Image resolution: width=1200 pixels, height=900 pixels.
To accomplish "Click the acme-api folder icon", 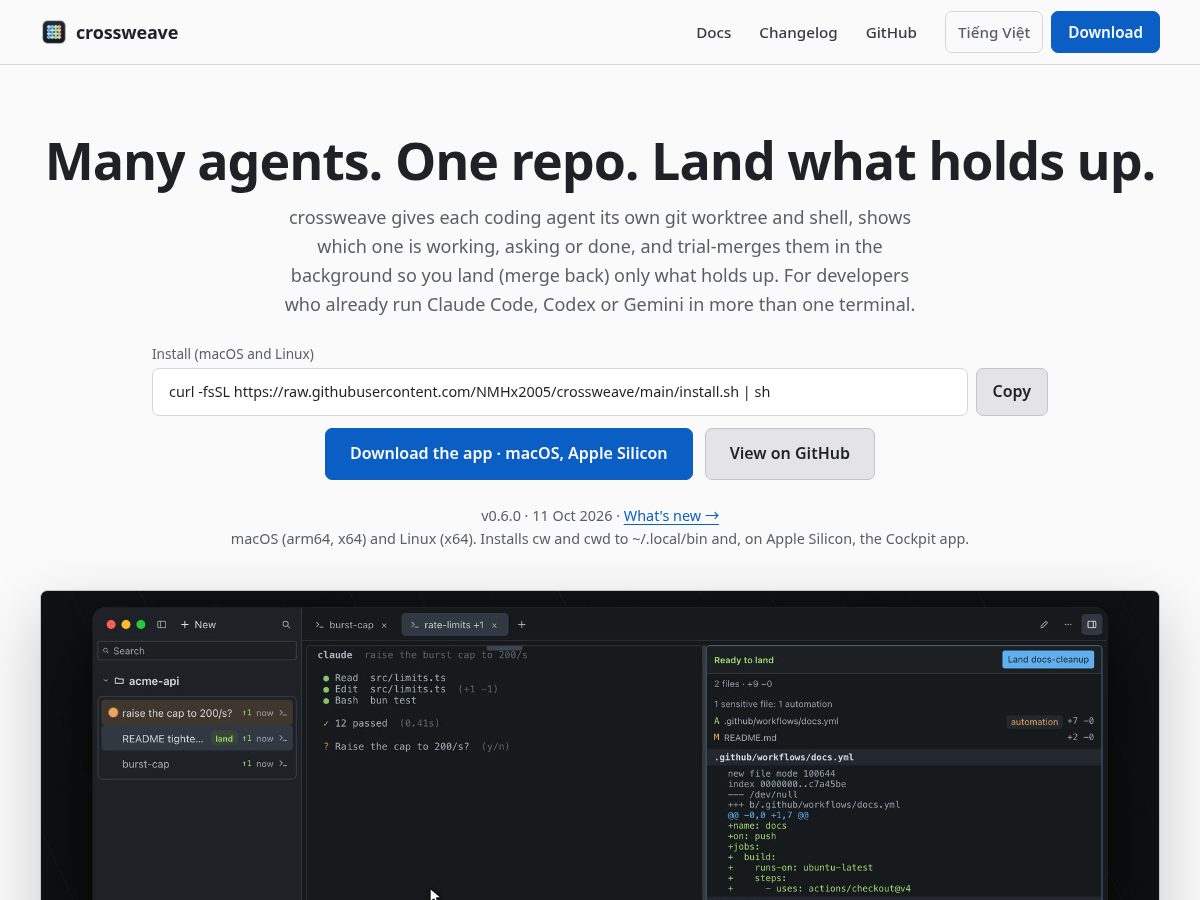I will click(119, 681).
